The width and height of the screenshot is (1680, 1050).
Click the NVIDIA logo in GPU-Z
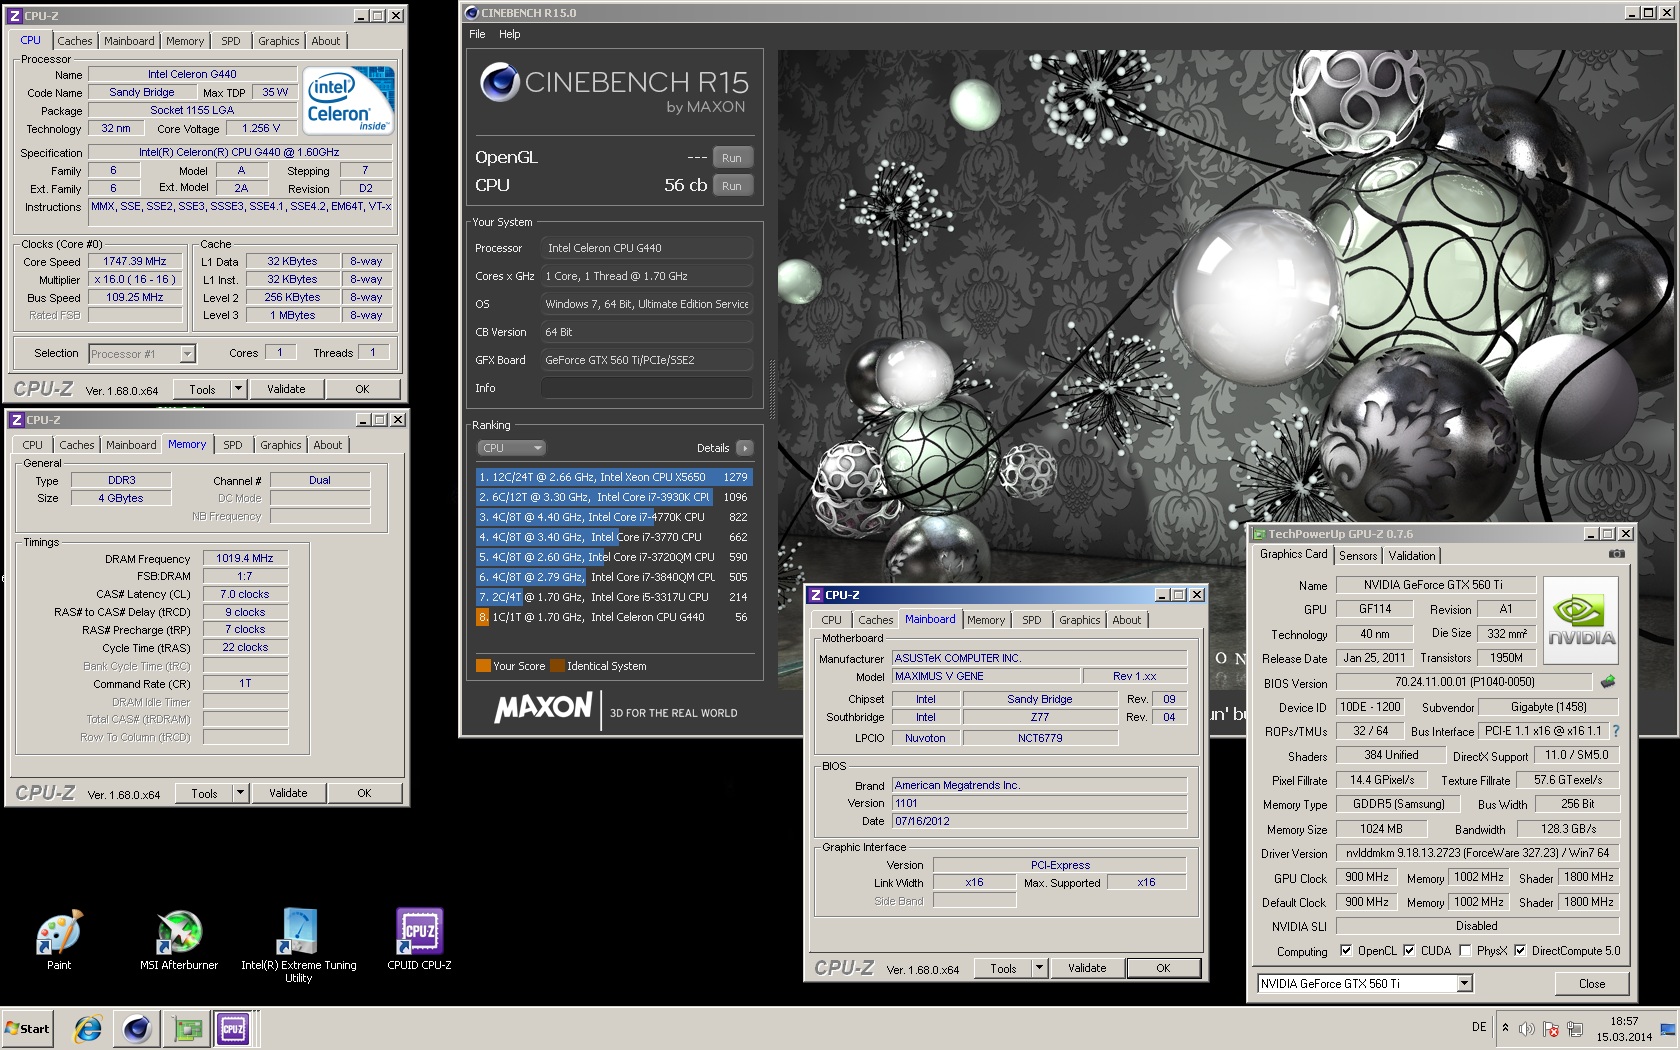pyautogui.click(x=1581, y=621)
